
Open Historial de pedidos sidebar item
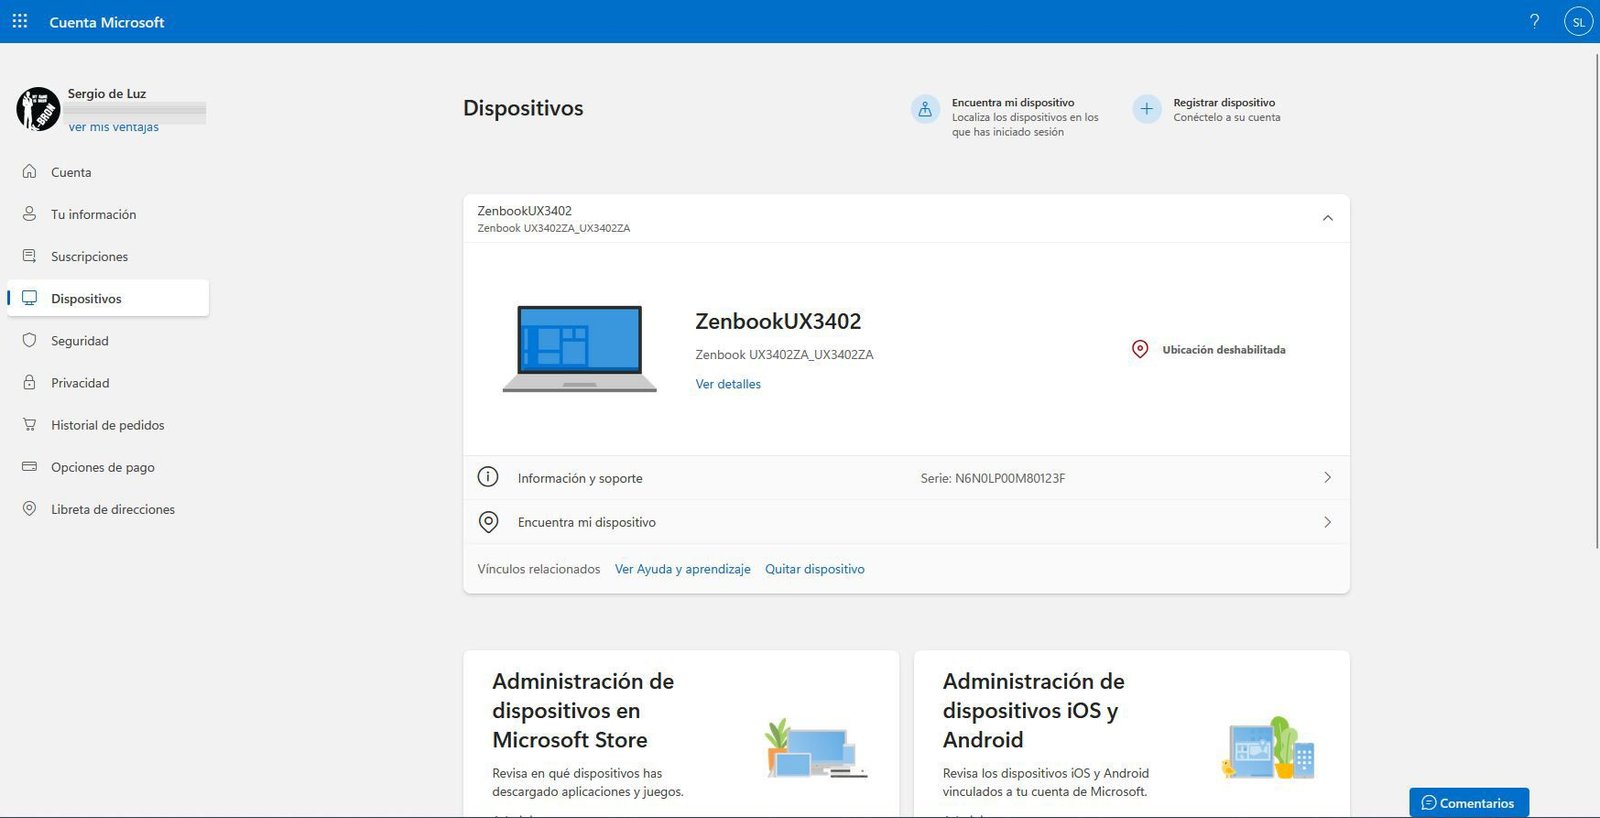(108, 424)
